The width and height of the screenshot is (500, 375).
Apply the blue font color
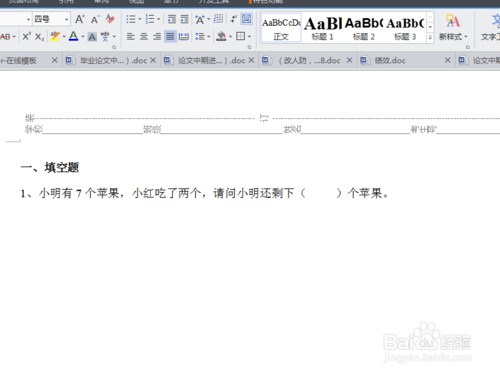(x=73, y=36)
